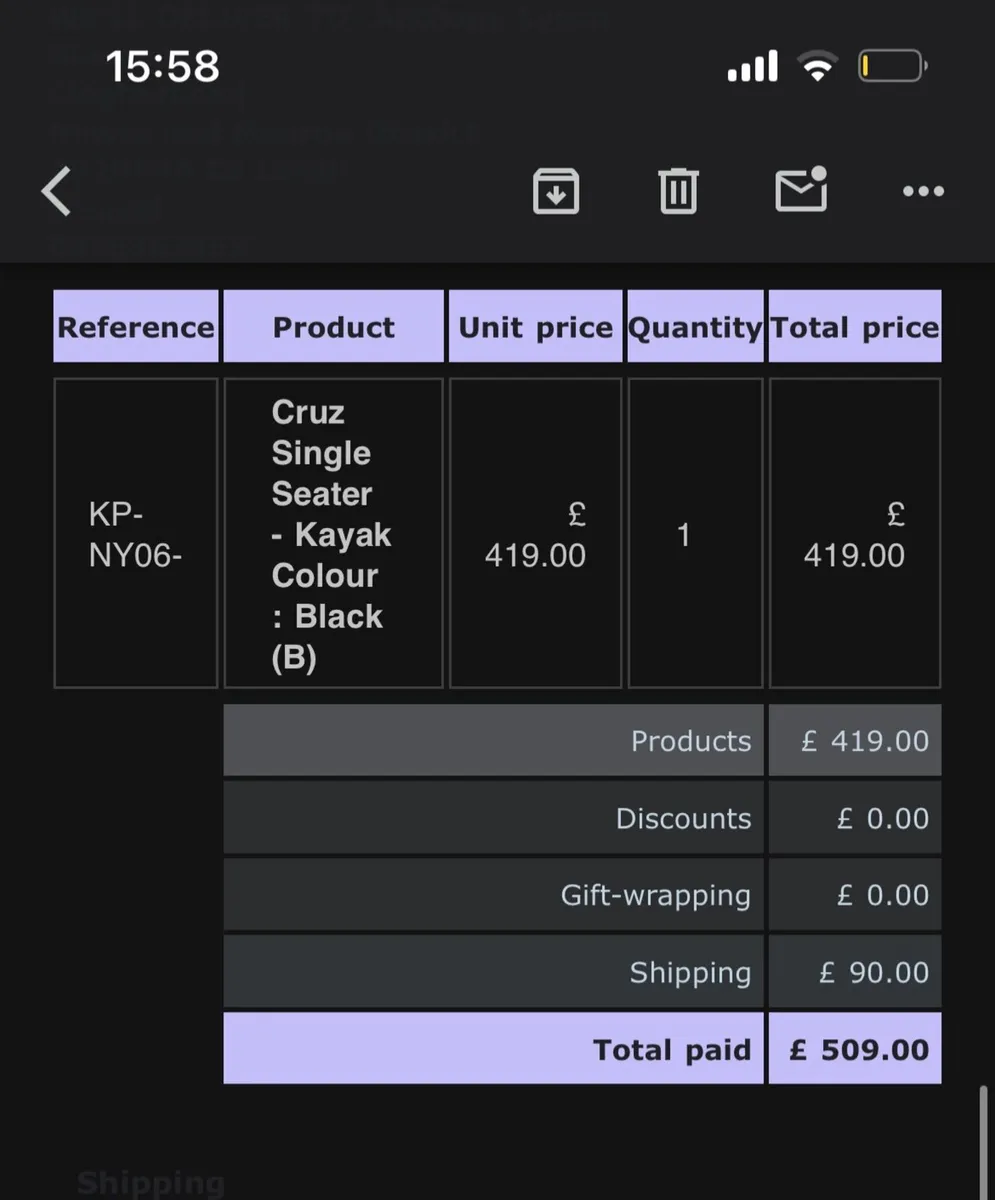Tap the cellular signal bars icon

pos(752,67)
